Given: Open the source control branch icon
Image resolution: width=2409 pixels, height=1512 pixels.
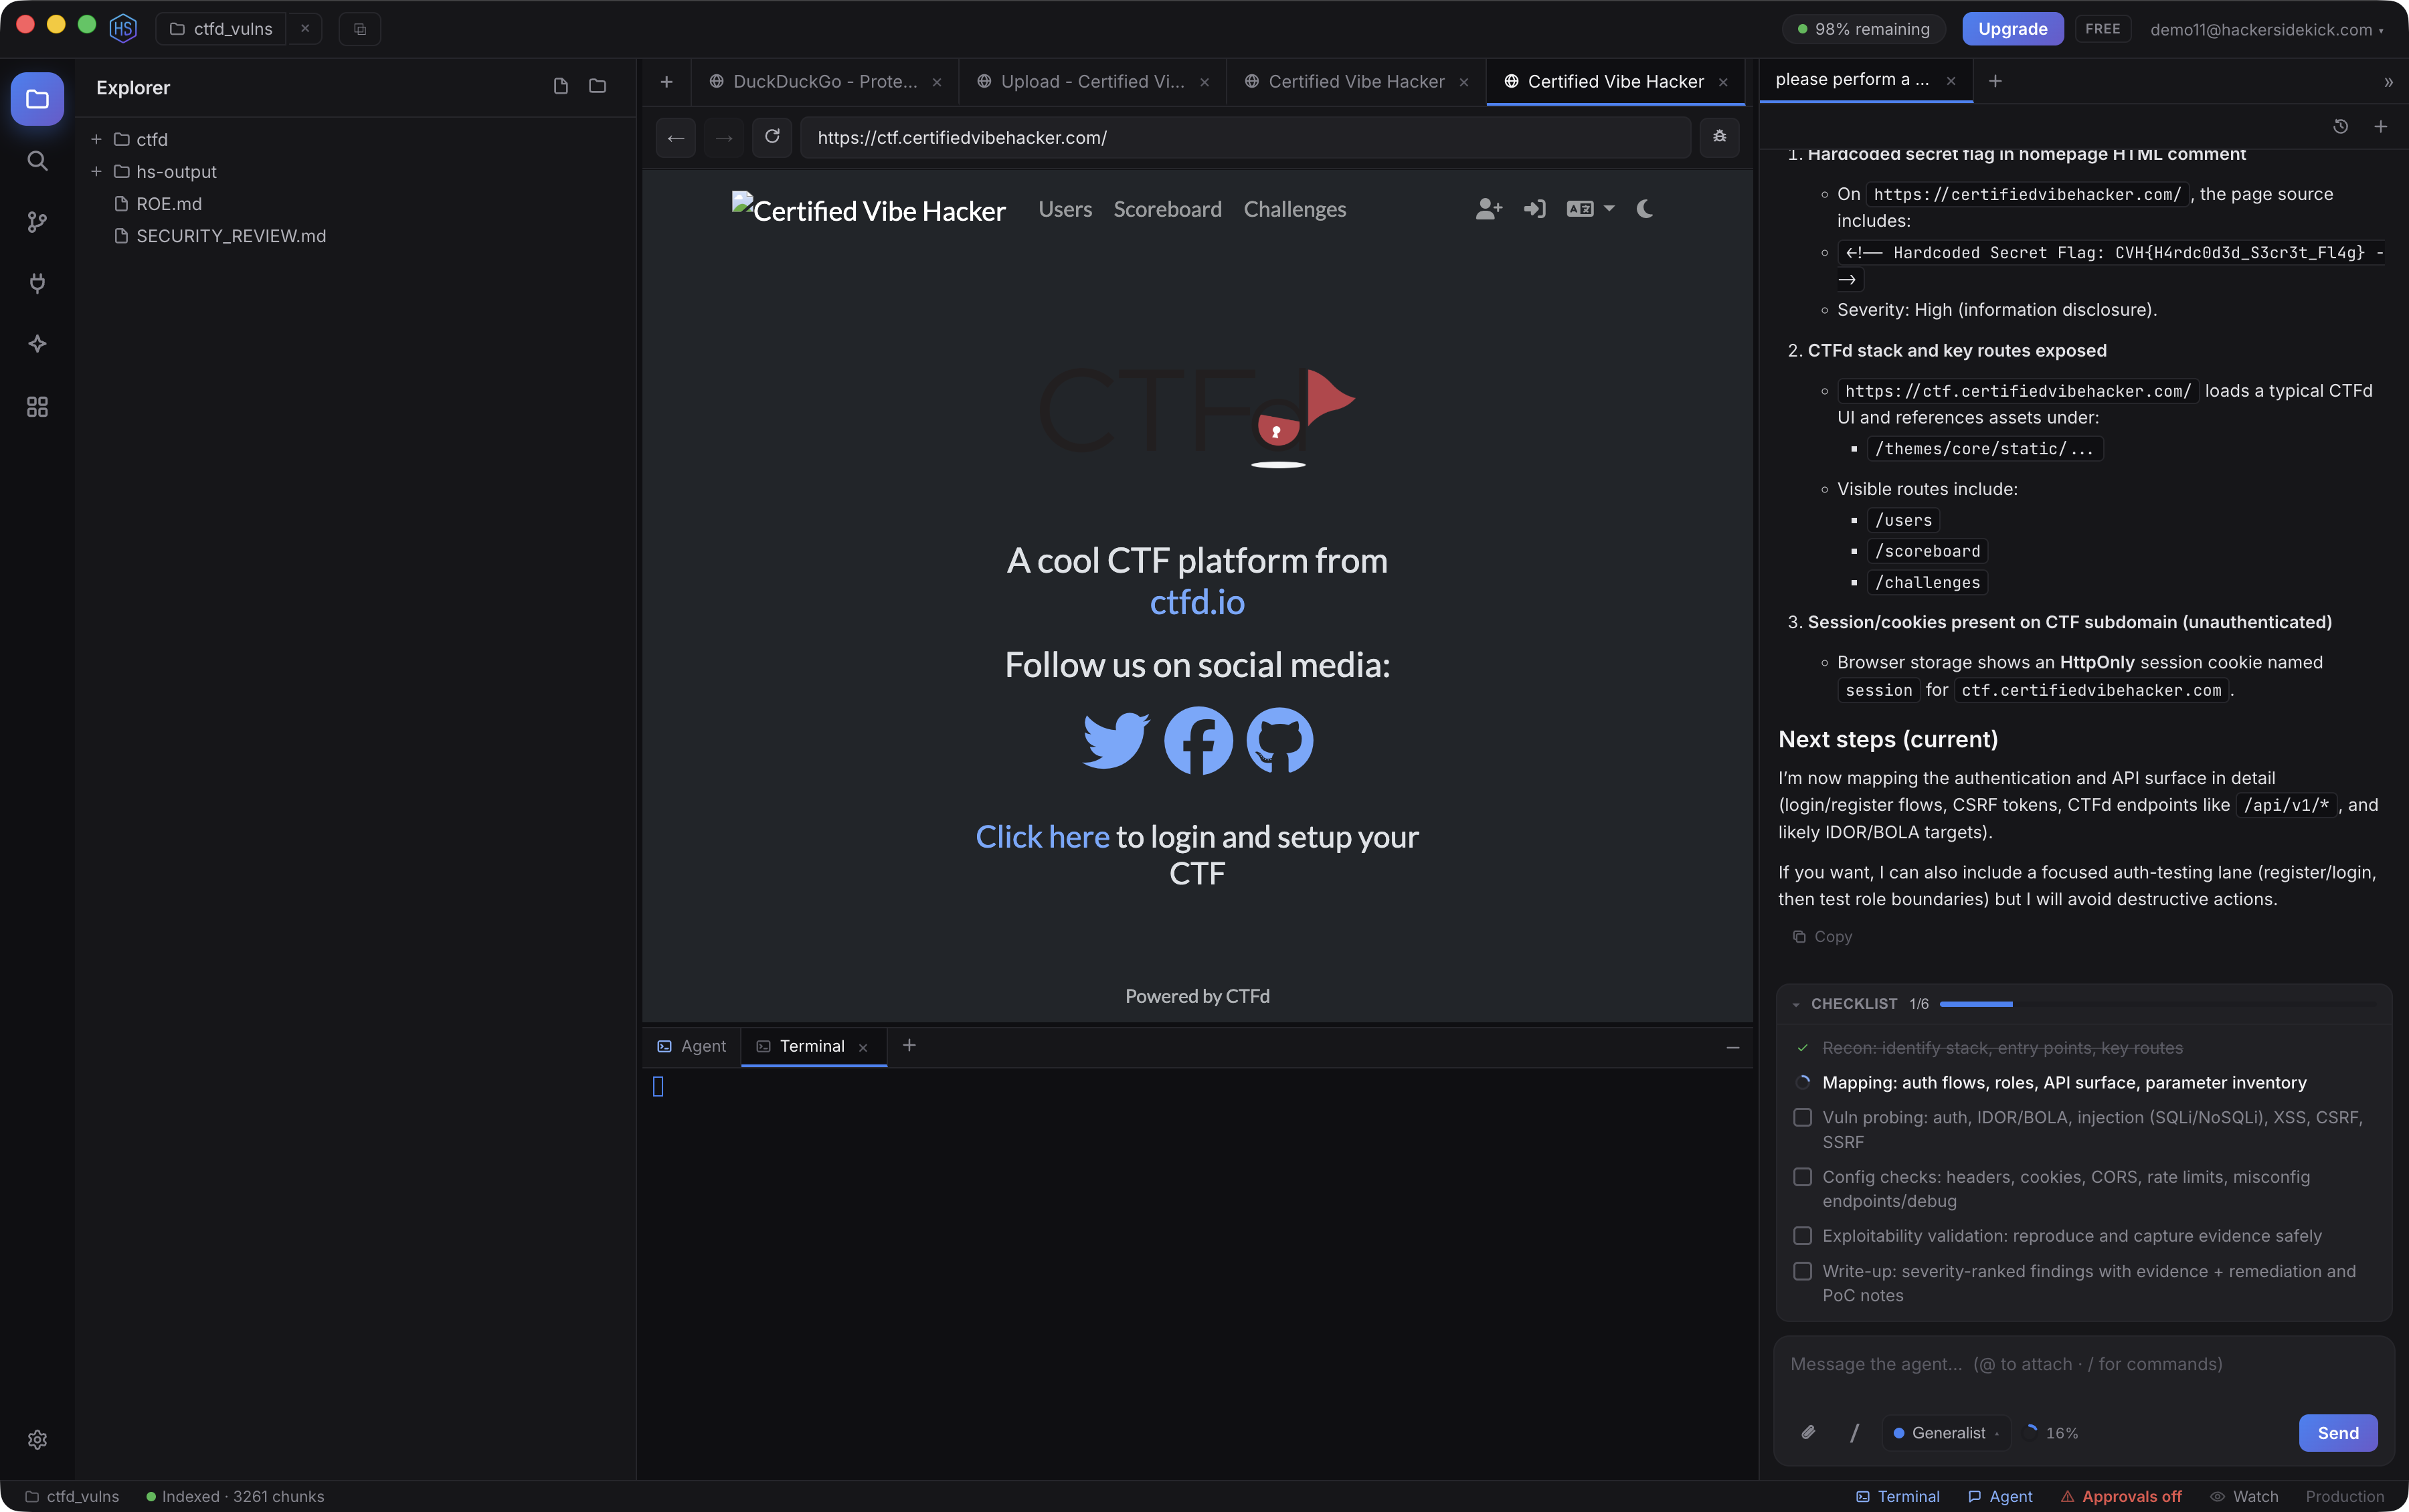Looking at the screenshot, I should coord(37,222).
